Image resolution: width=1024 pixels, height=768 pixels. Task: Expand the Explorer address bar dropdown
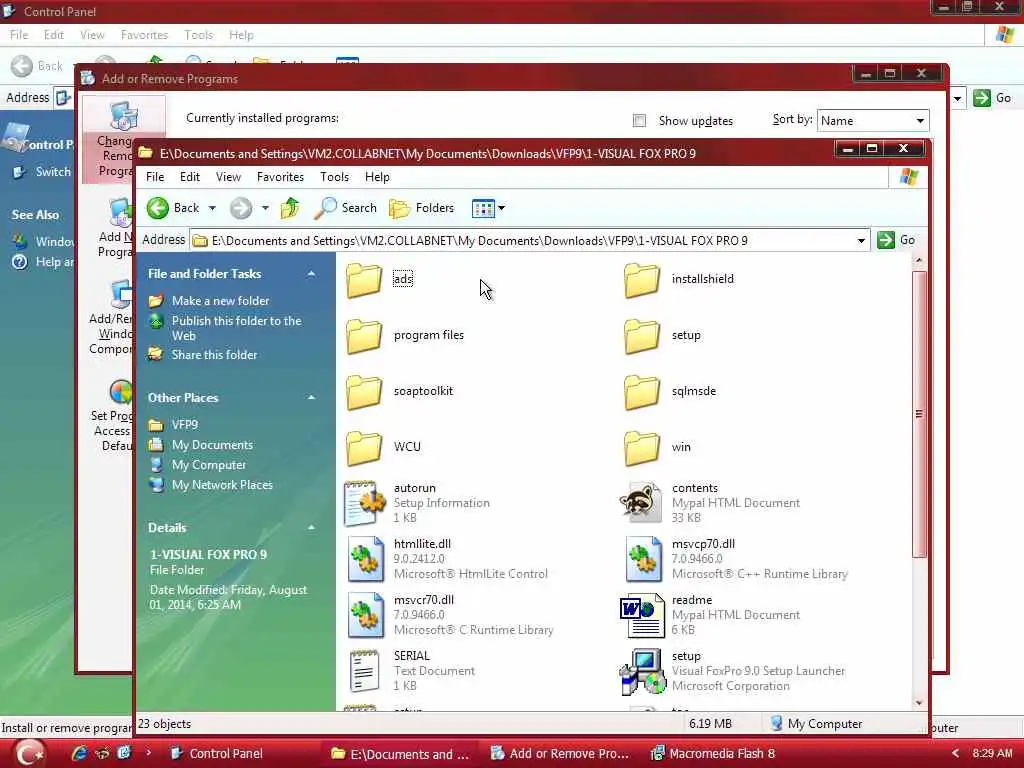861,241
